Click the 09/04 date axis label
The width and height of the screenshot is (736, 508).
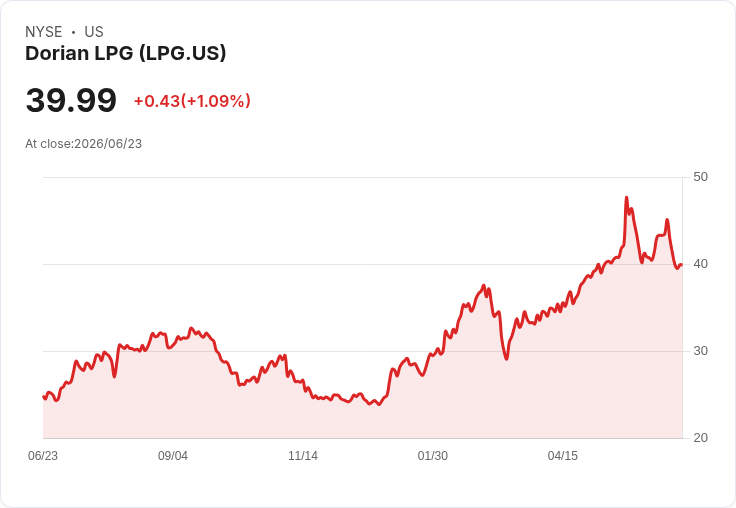pyautogui.click(x=173, y=455)
